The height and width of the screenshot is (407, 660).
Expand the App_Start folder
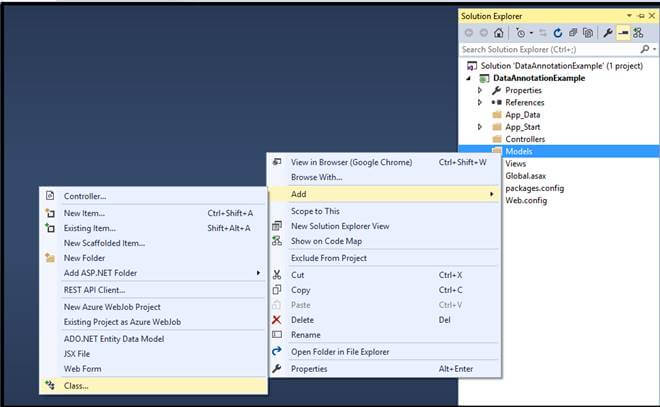pos(480,127)
